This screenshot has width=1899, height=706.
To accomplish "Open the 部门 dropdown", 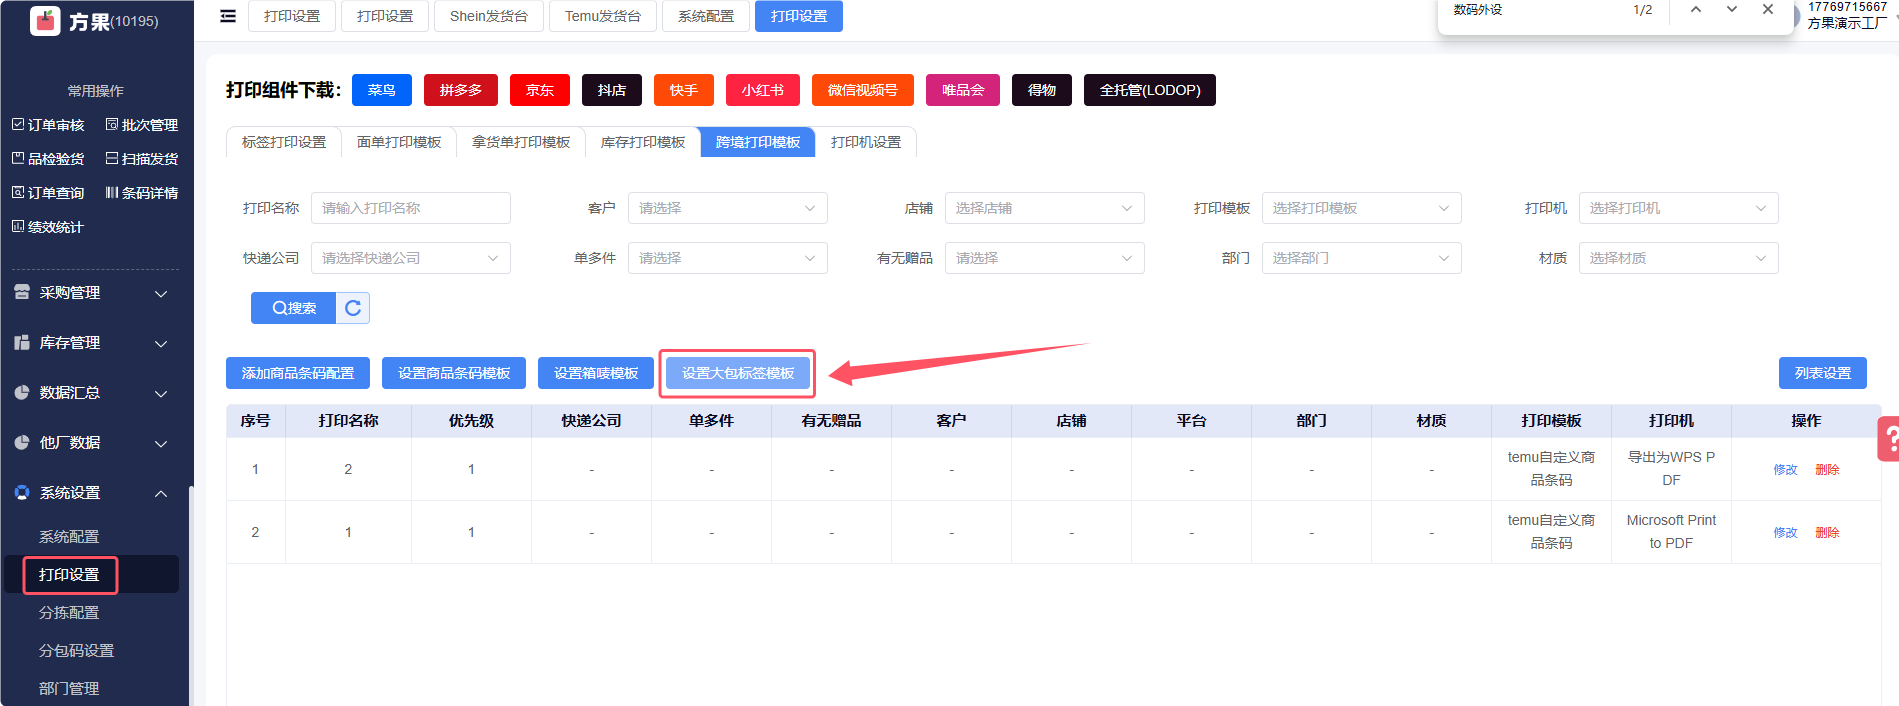I will pyautogui.click(x=1362, y=258).
